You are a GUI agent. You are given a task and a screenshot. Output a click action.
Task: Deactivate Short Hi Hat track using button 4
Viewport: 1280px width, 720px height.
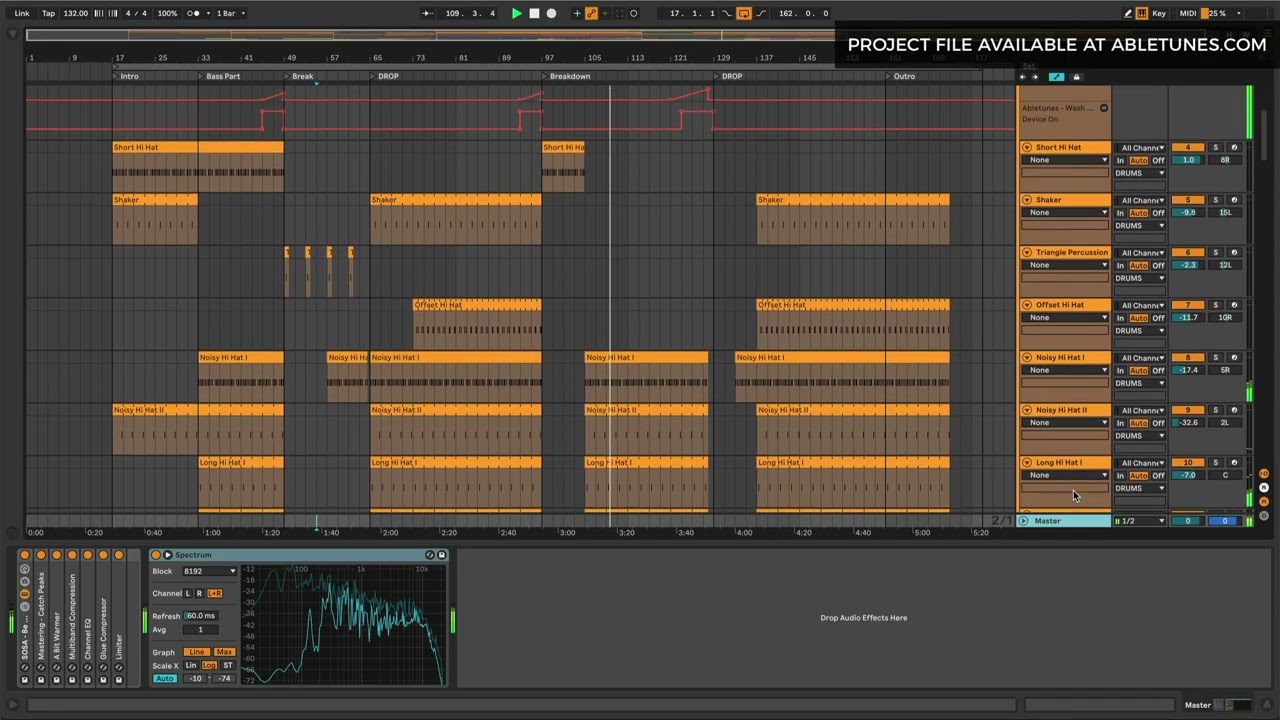(x=1188, y=147)
